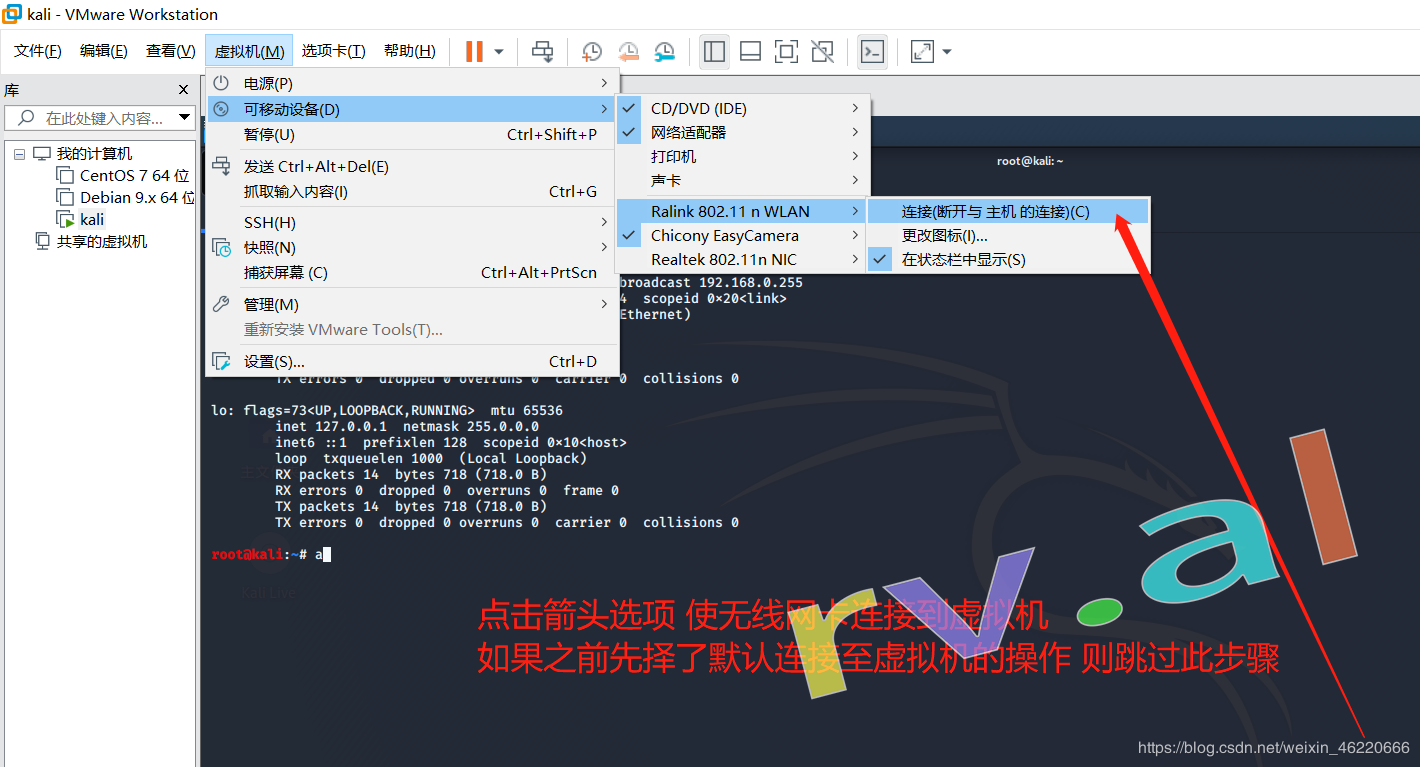The width and height of the screenshot is (1420, 767).
Task: Choose 更改图标(I)... option
Action: (x=1008, y=236)
